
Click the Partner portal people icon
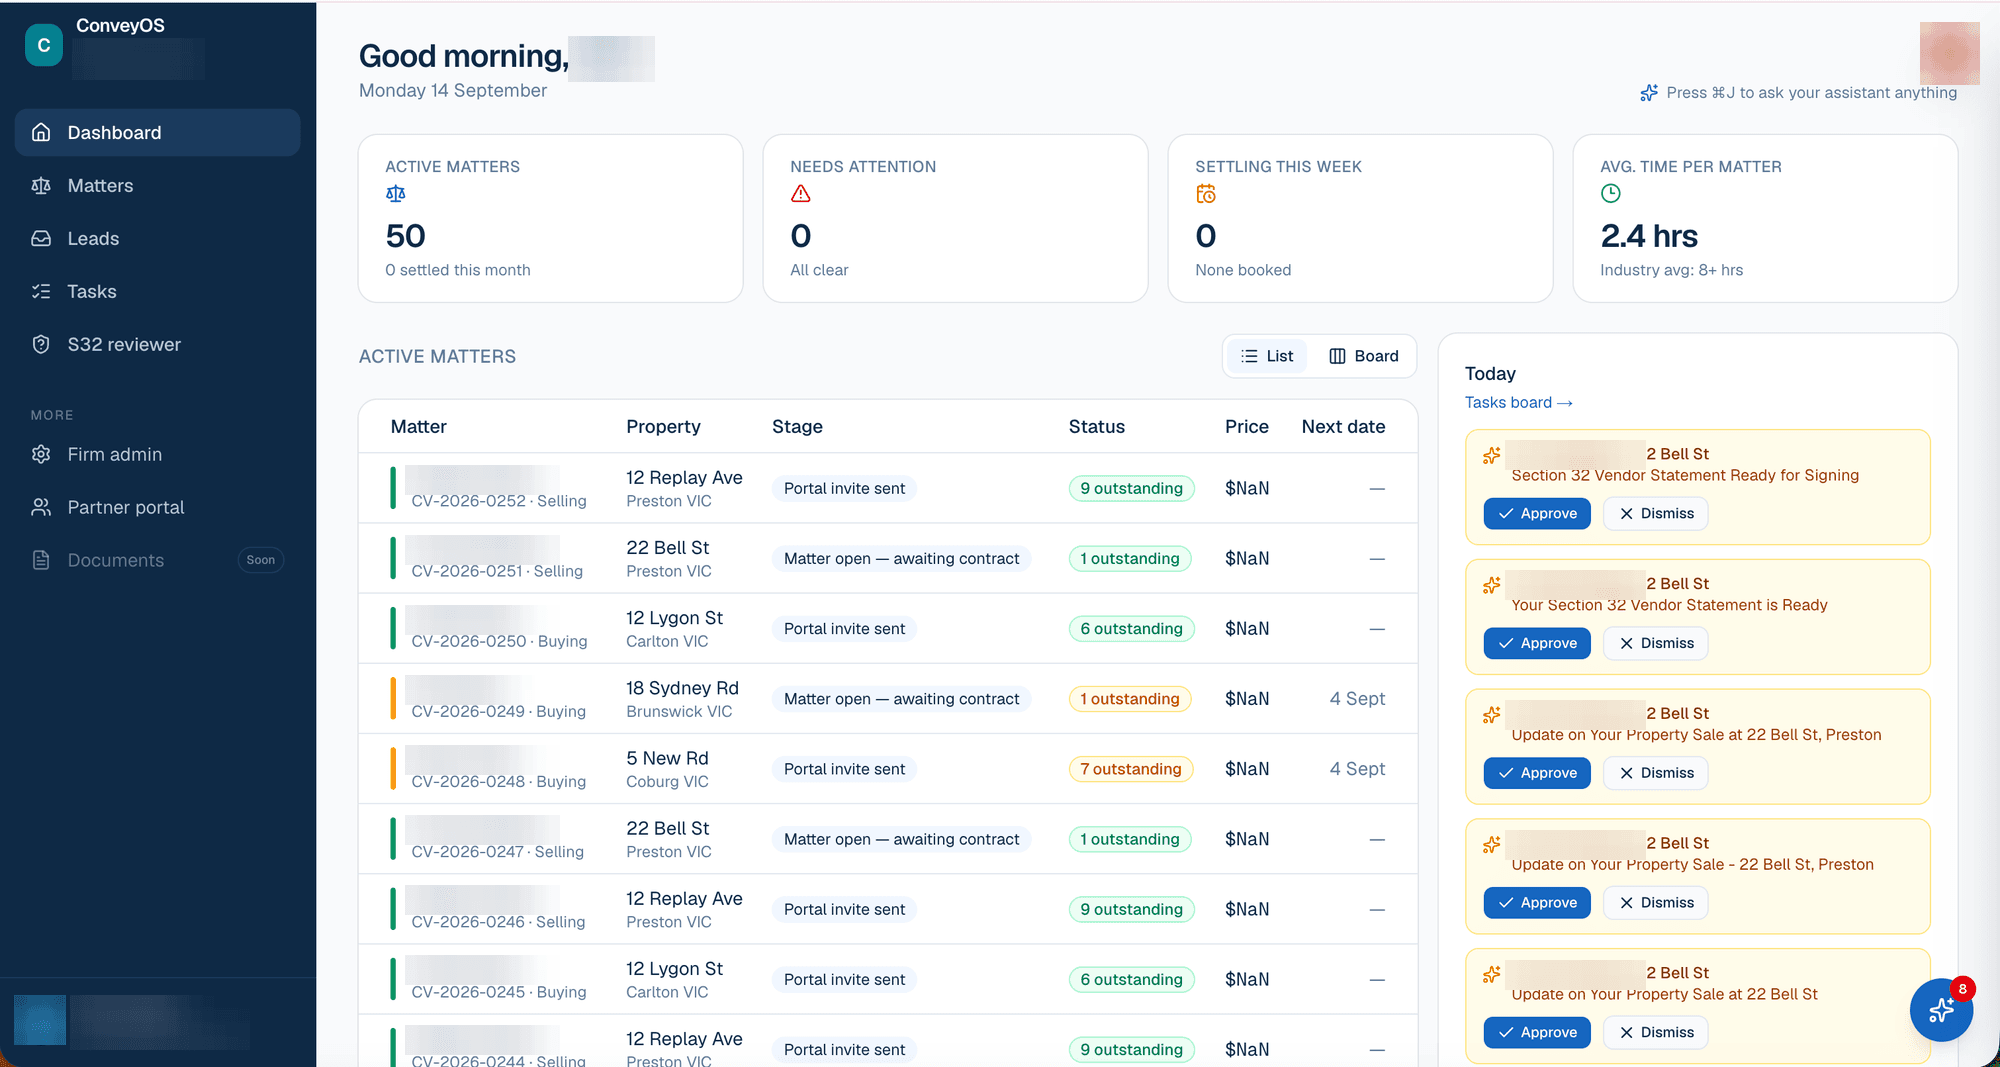pyautogui.click(x=41, y=507)
